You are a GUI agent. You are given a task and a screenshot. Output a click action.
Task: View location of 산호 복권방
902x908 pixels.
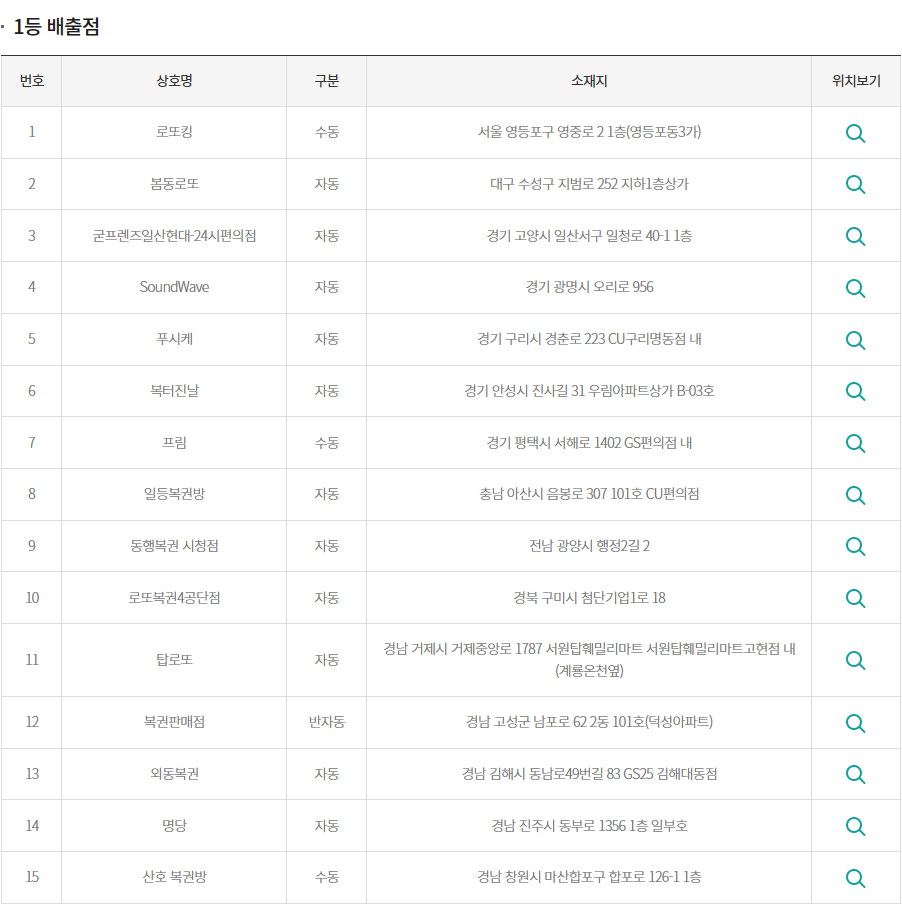855,878
